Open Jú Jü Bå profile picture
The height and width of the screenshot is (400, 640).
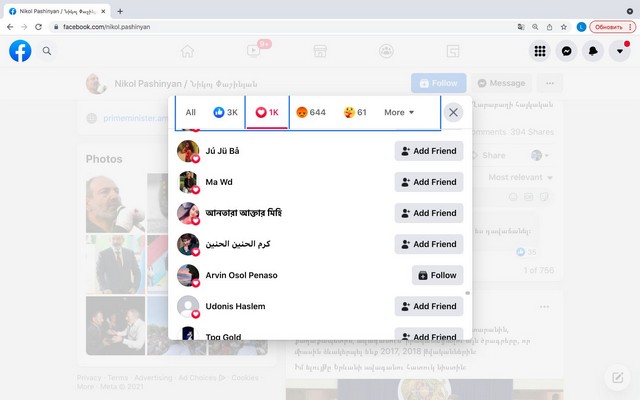tap(188, 151)
